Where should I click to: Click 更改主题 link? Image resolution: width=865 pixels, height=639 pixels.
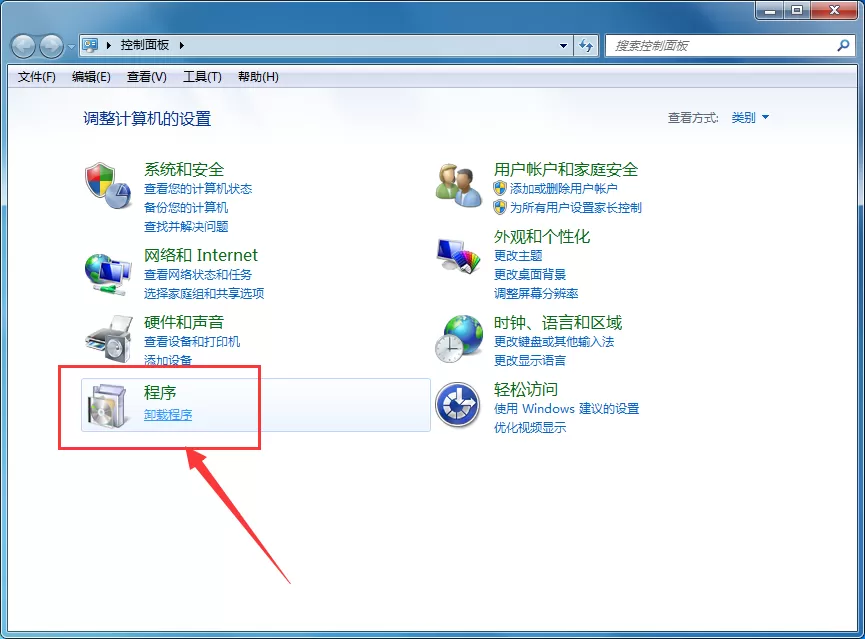click(x=517, y=255)
